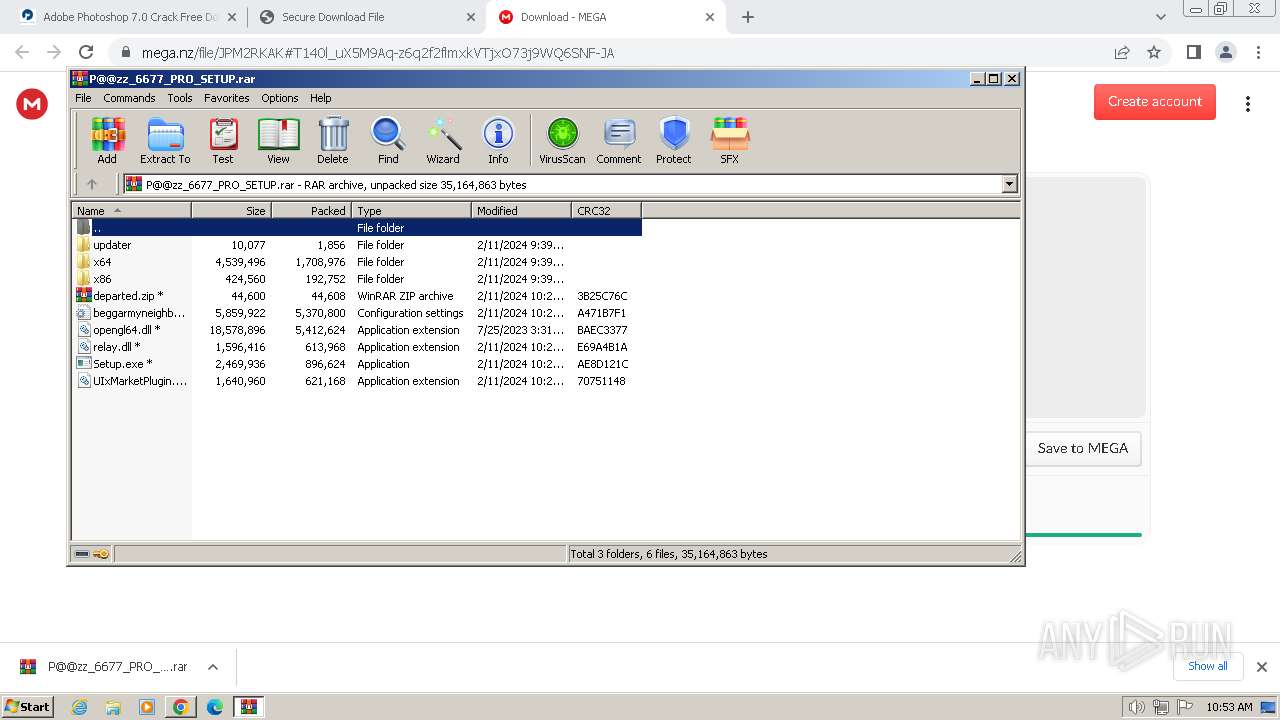Click the Delete toolbar icon

333,141
